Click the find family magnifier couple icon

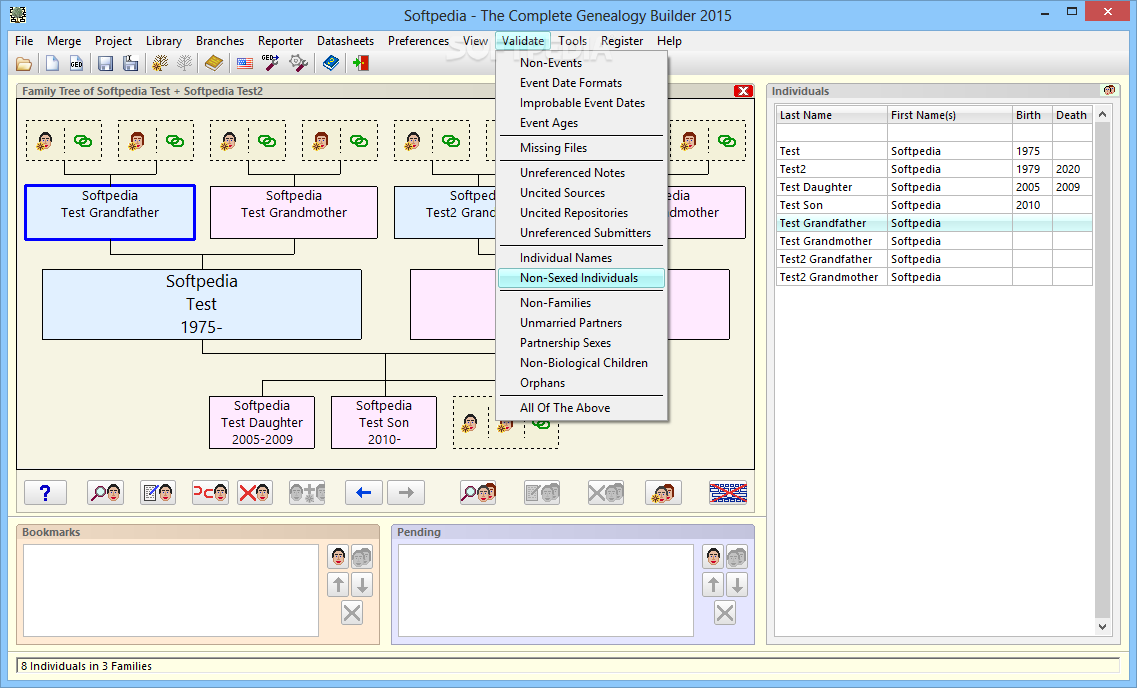[478, 493]
